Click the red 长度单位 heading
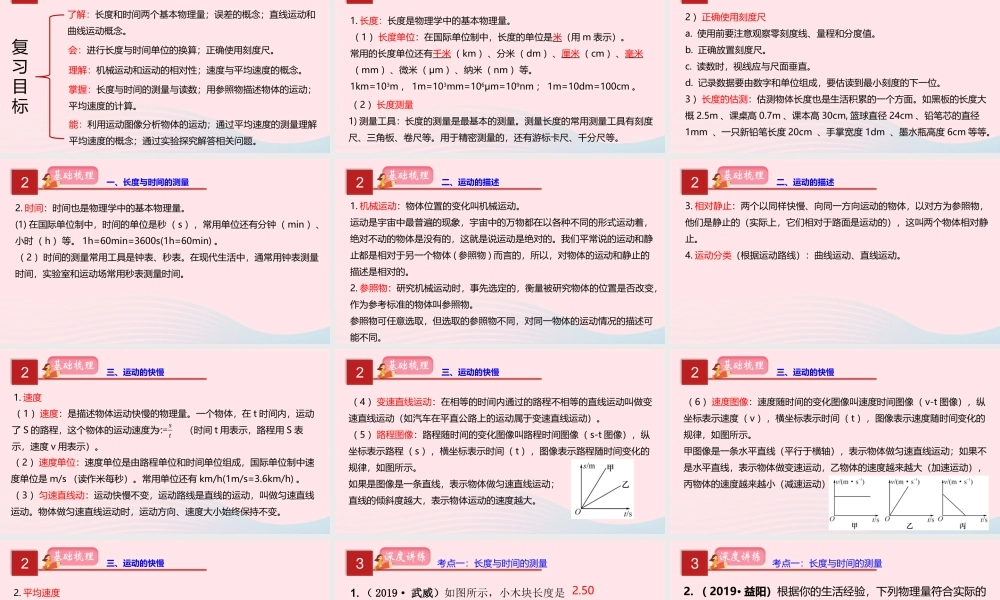 point(396,37)
